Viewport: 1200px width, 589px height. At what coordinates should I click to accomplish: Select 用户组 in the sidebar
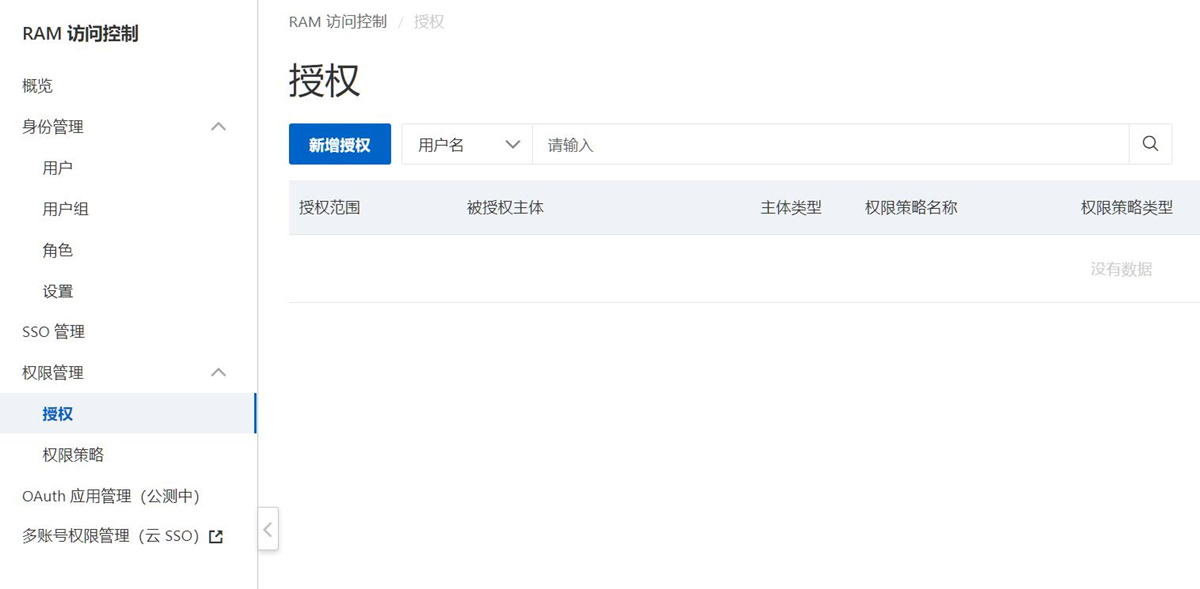click(66, 209)
